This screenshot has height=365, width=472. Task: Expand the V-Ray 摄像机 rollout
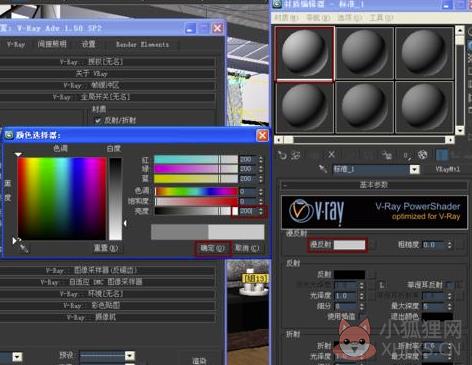coord(107,317)
